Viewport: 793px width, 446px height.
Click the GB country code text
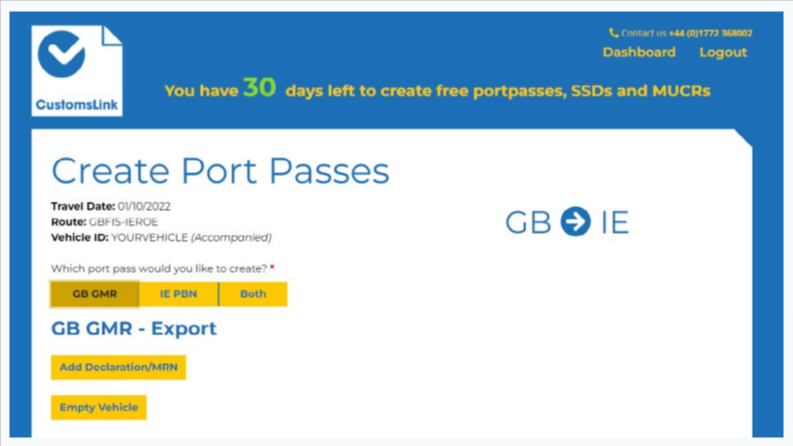pyautogui.click(x=528, y=222)
